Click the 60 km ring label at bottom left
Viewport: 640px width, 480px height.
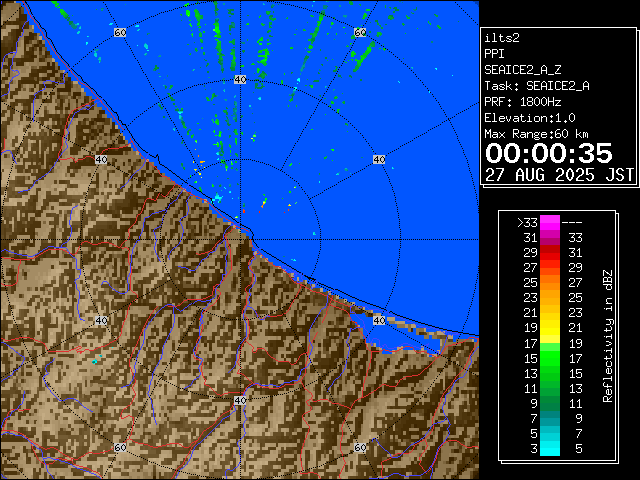click(x=120, y=447)
